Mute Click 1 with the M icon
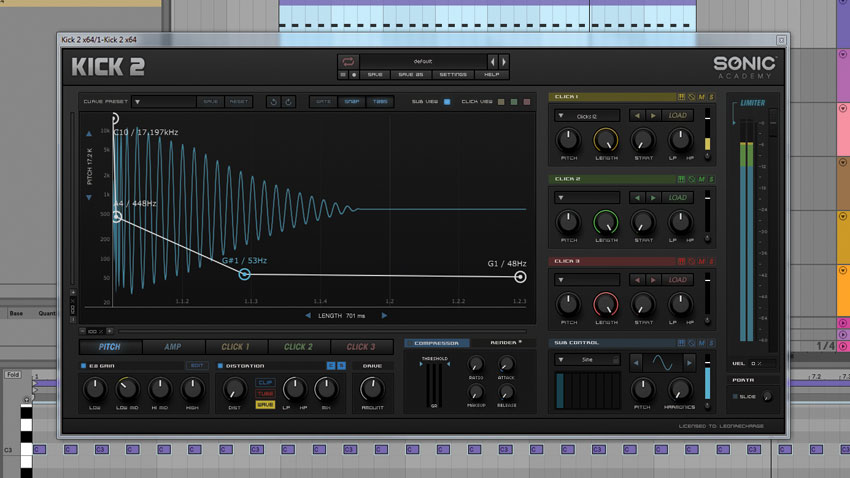The height and width of the screenshot is (478, 850). coord(701,97)
